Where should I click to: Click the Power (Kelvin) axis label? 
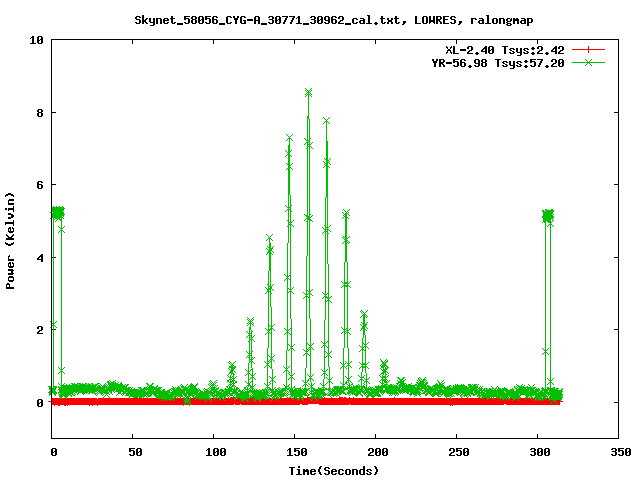click(x=10, y=241)
